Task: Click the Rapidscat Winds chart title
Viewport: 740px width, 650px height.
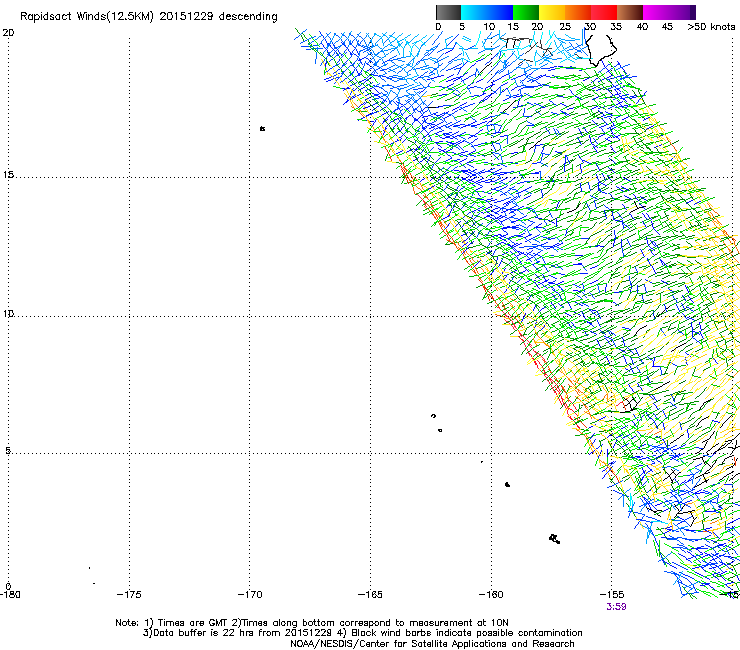Action: [x=149, y=17]
